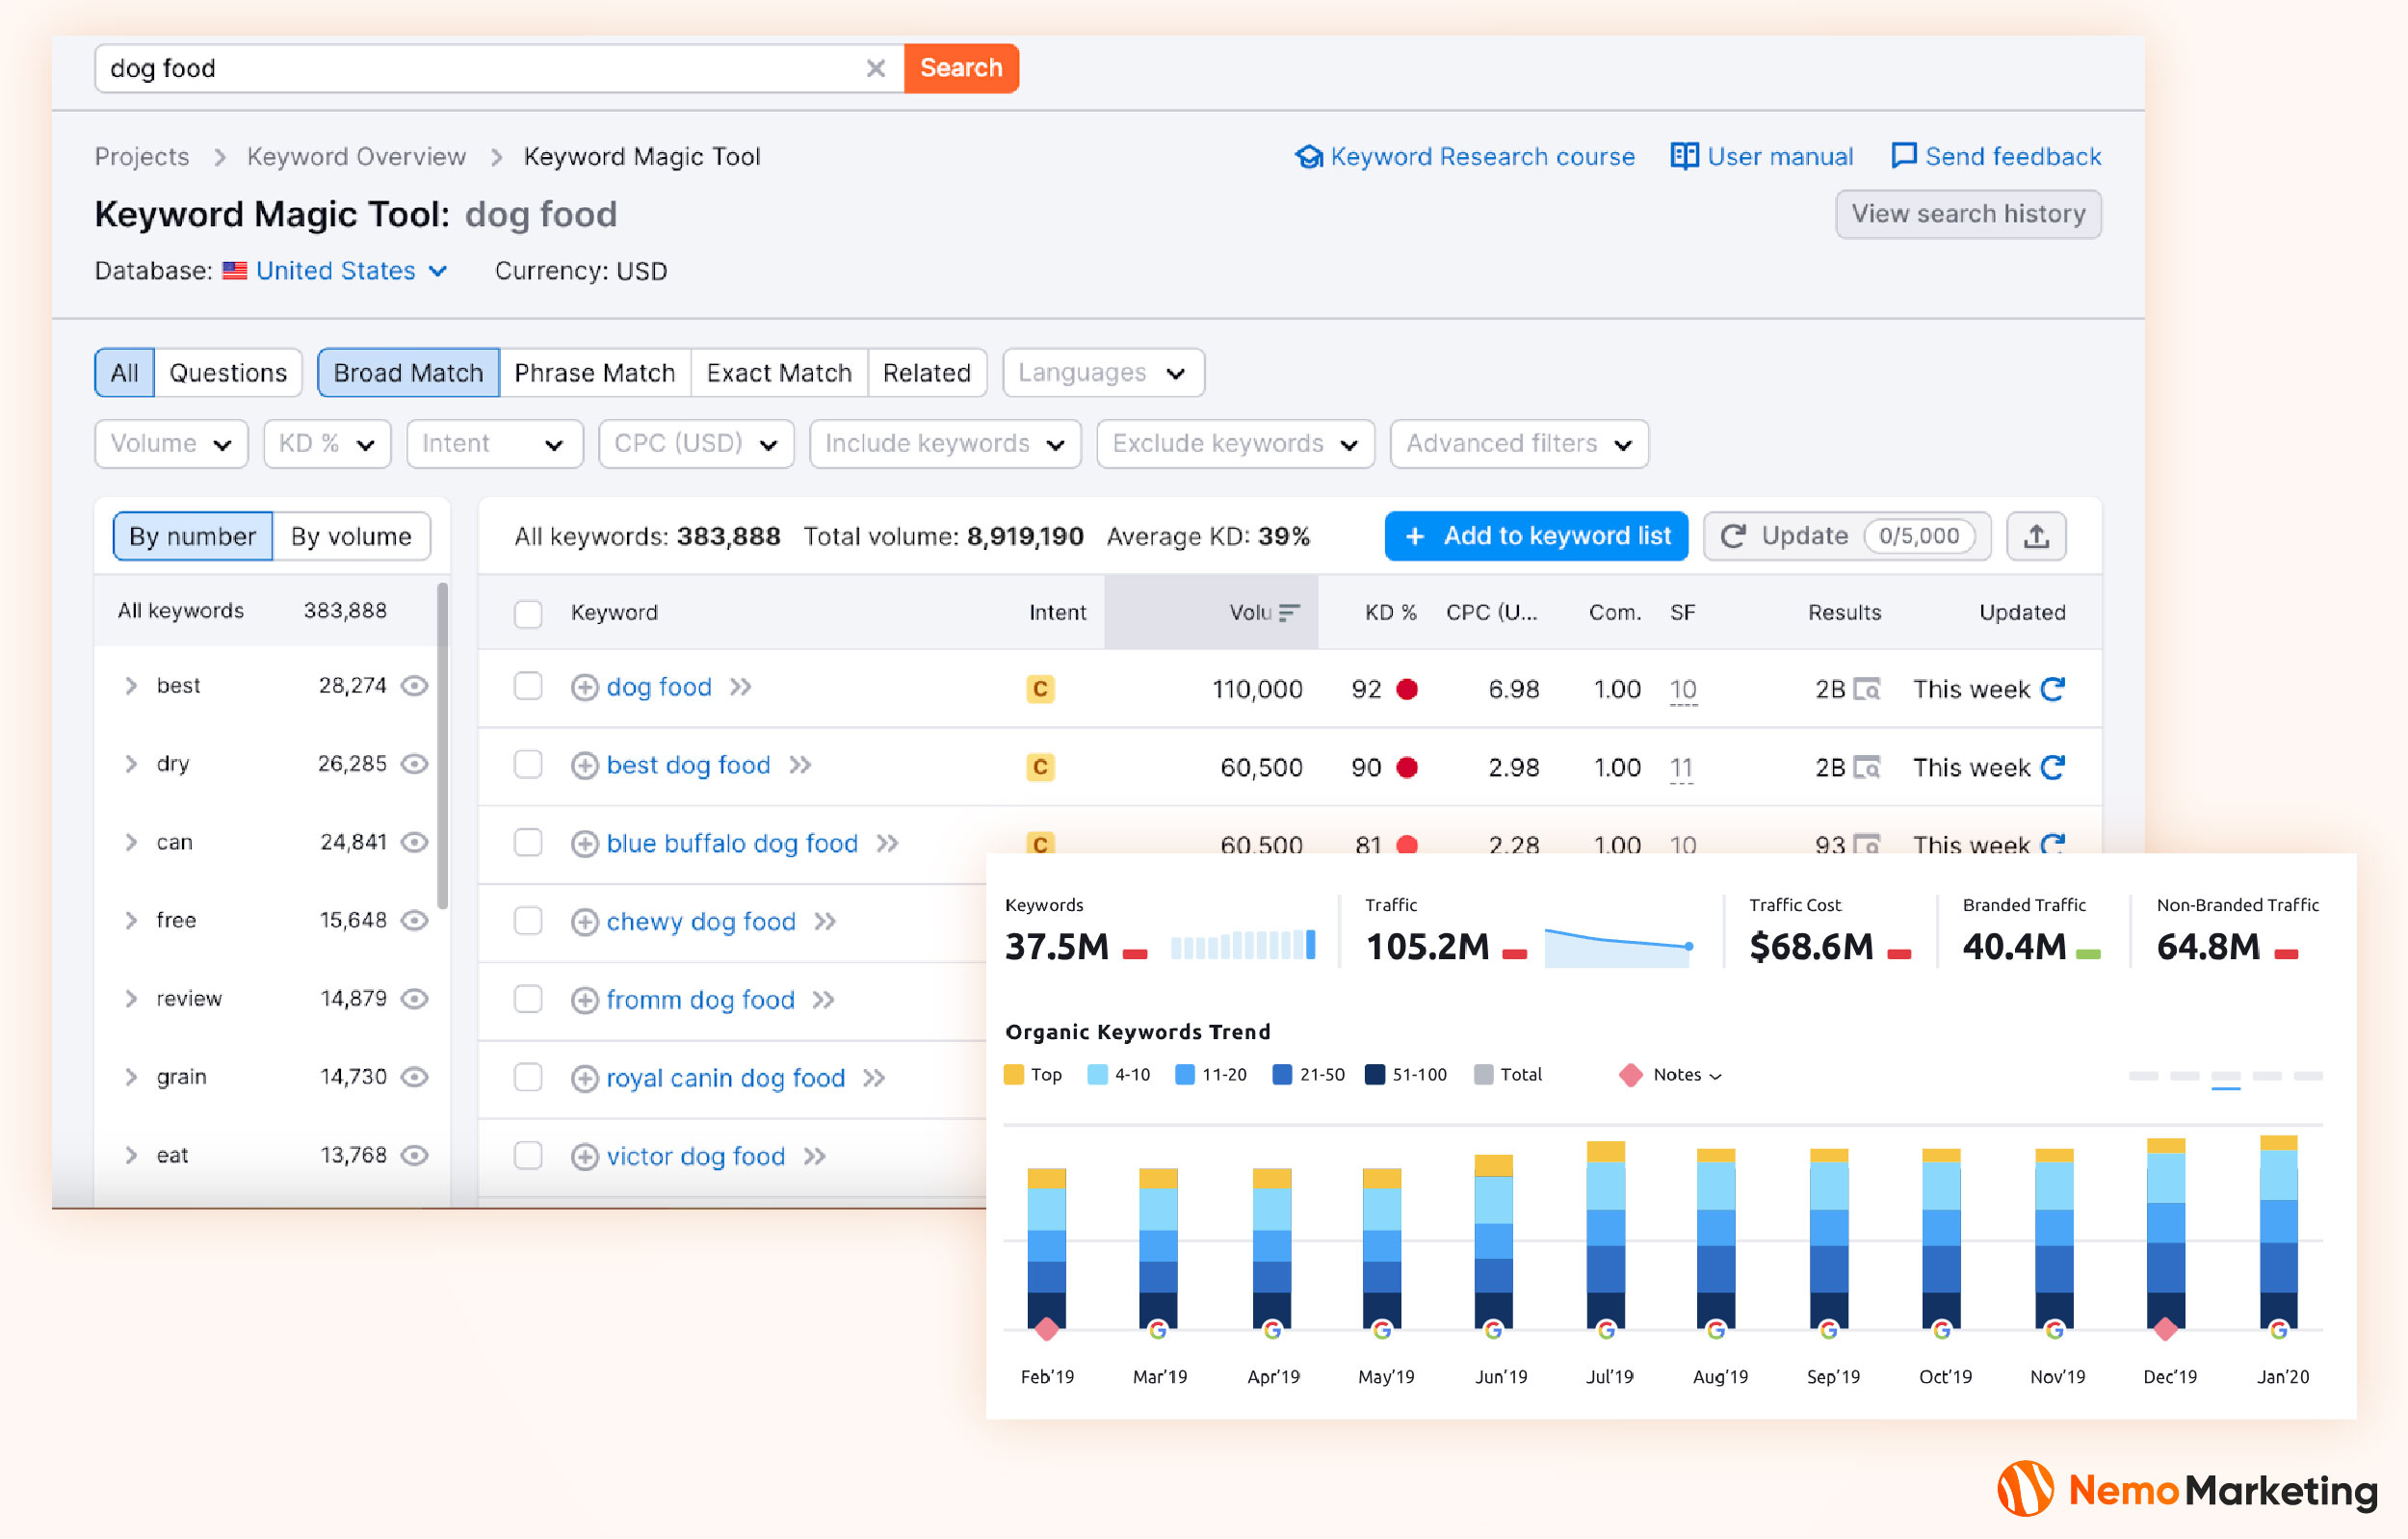Open SERP results icon for best dog food
The height and width of the screenshot is (1539, 2408).
click(x=1866, y=767)
